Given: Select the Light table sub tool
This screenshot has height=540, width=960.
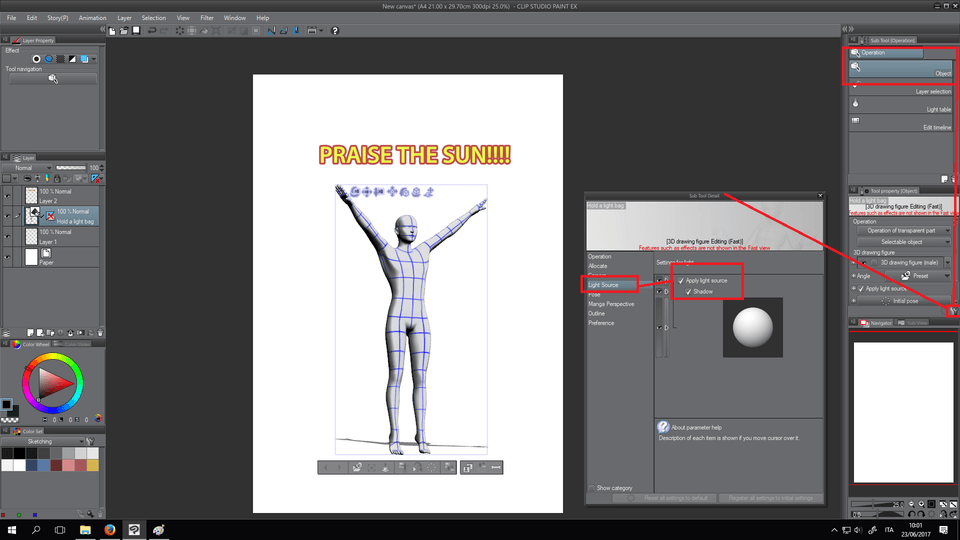Looking at the screenshot, I should coord(901,105).
